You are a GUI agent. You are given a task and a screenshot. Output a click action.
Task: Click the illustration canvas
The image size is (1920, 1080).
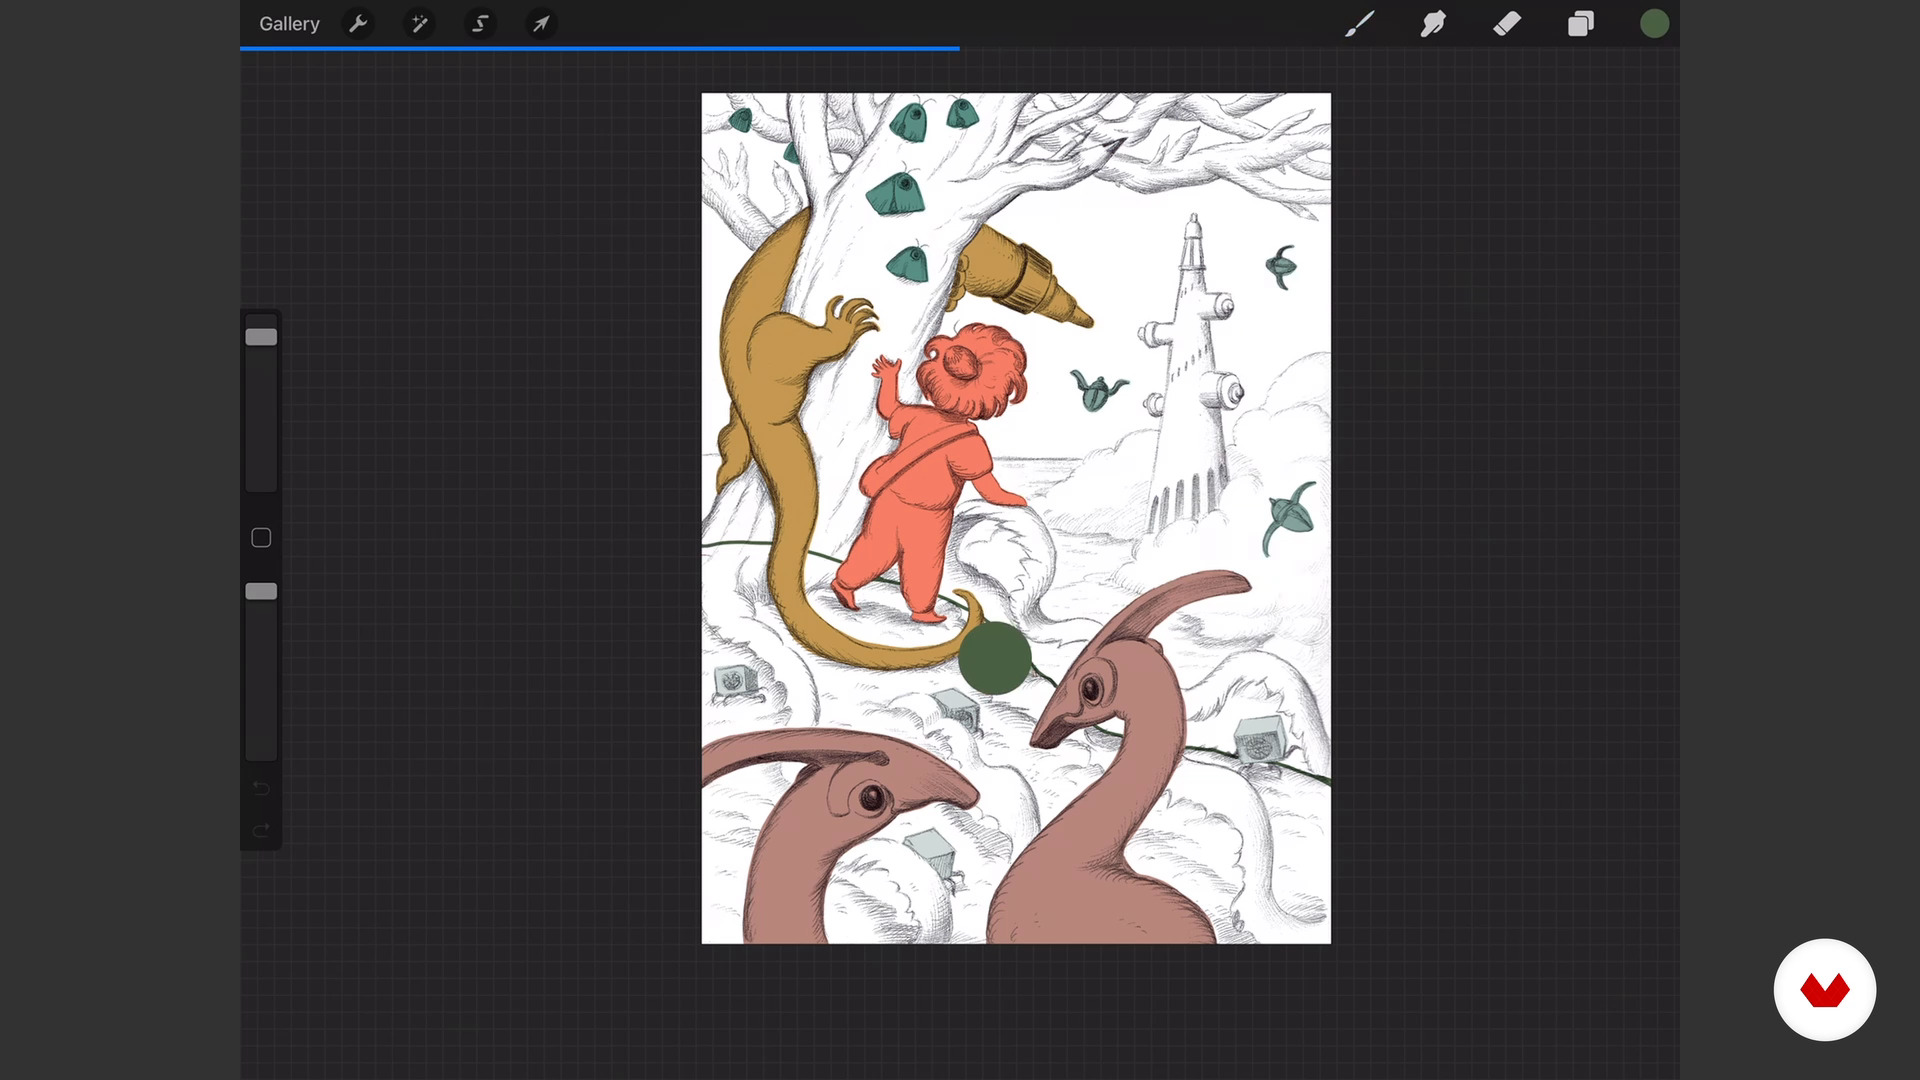(1016, 518)
